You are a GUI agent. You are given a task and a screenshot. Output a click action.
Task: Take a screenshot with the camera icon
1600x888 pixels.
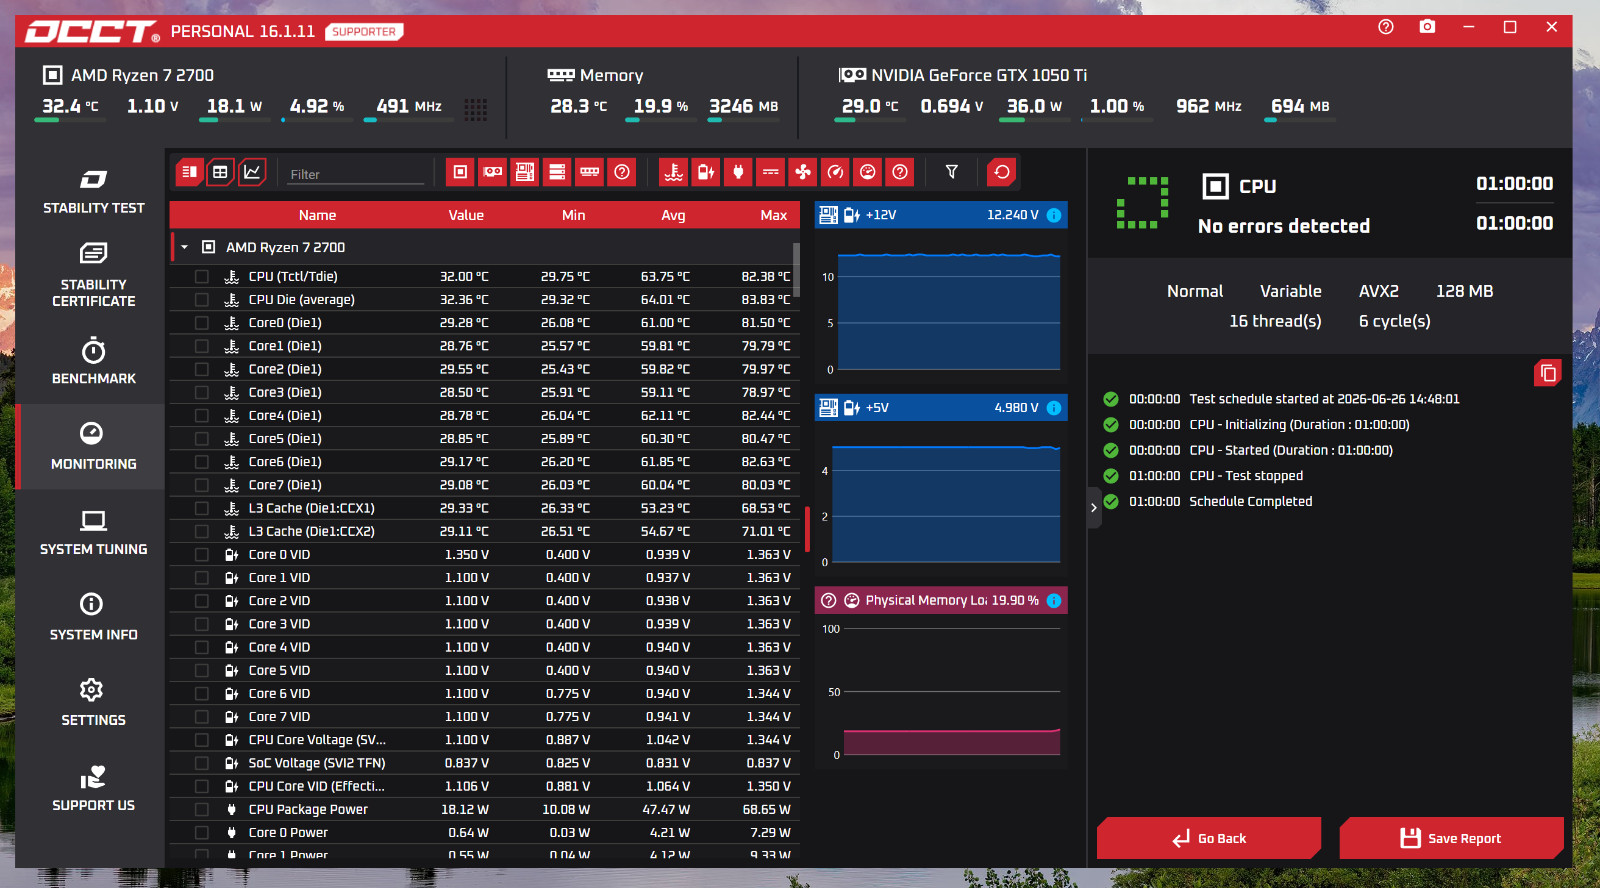pos(1427,27)
